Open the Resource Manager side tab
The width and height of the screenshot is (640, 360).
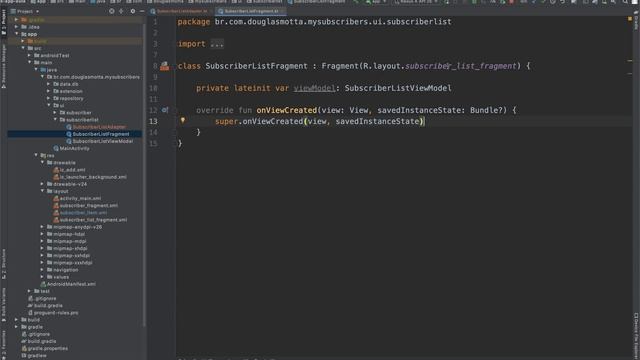coord(4,65)
